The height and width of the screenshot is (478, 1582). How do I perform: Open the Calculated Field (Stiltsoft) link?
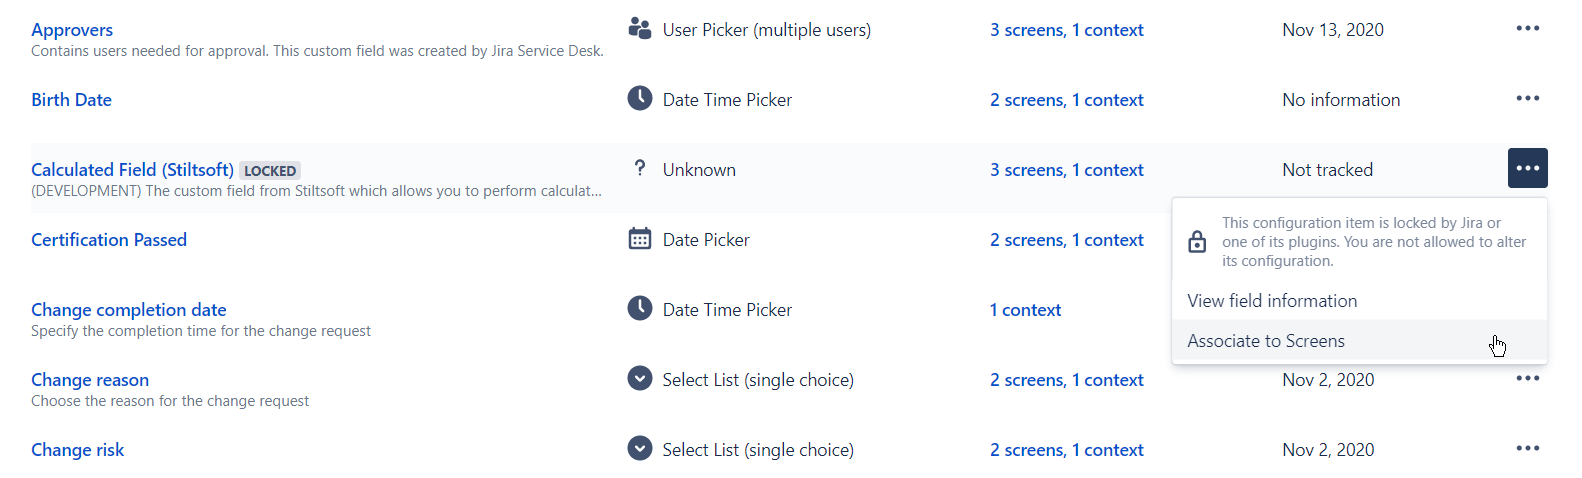(x=132, y=170)
